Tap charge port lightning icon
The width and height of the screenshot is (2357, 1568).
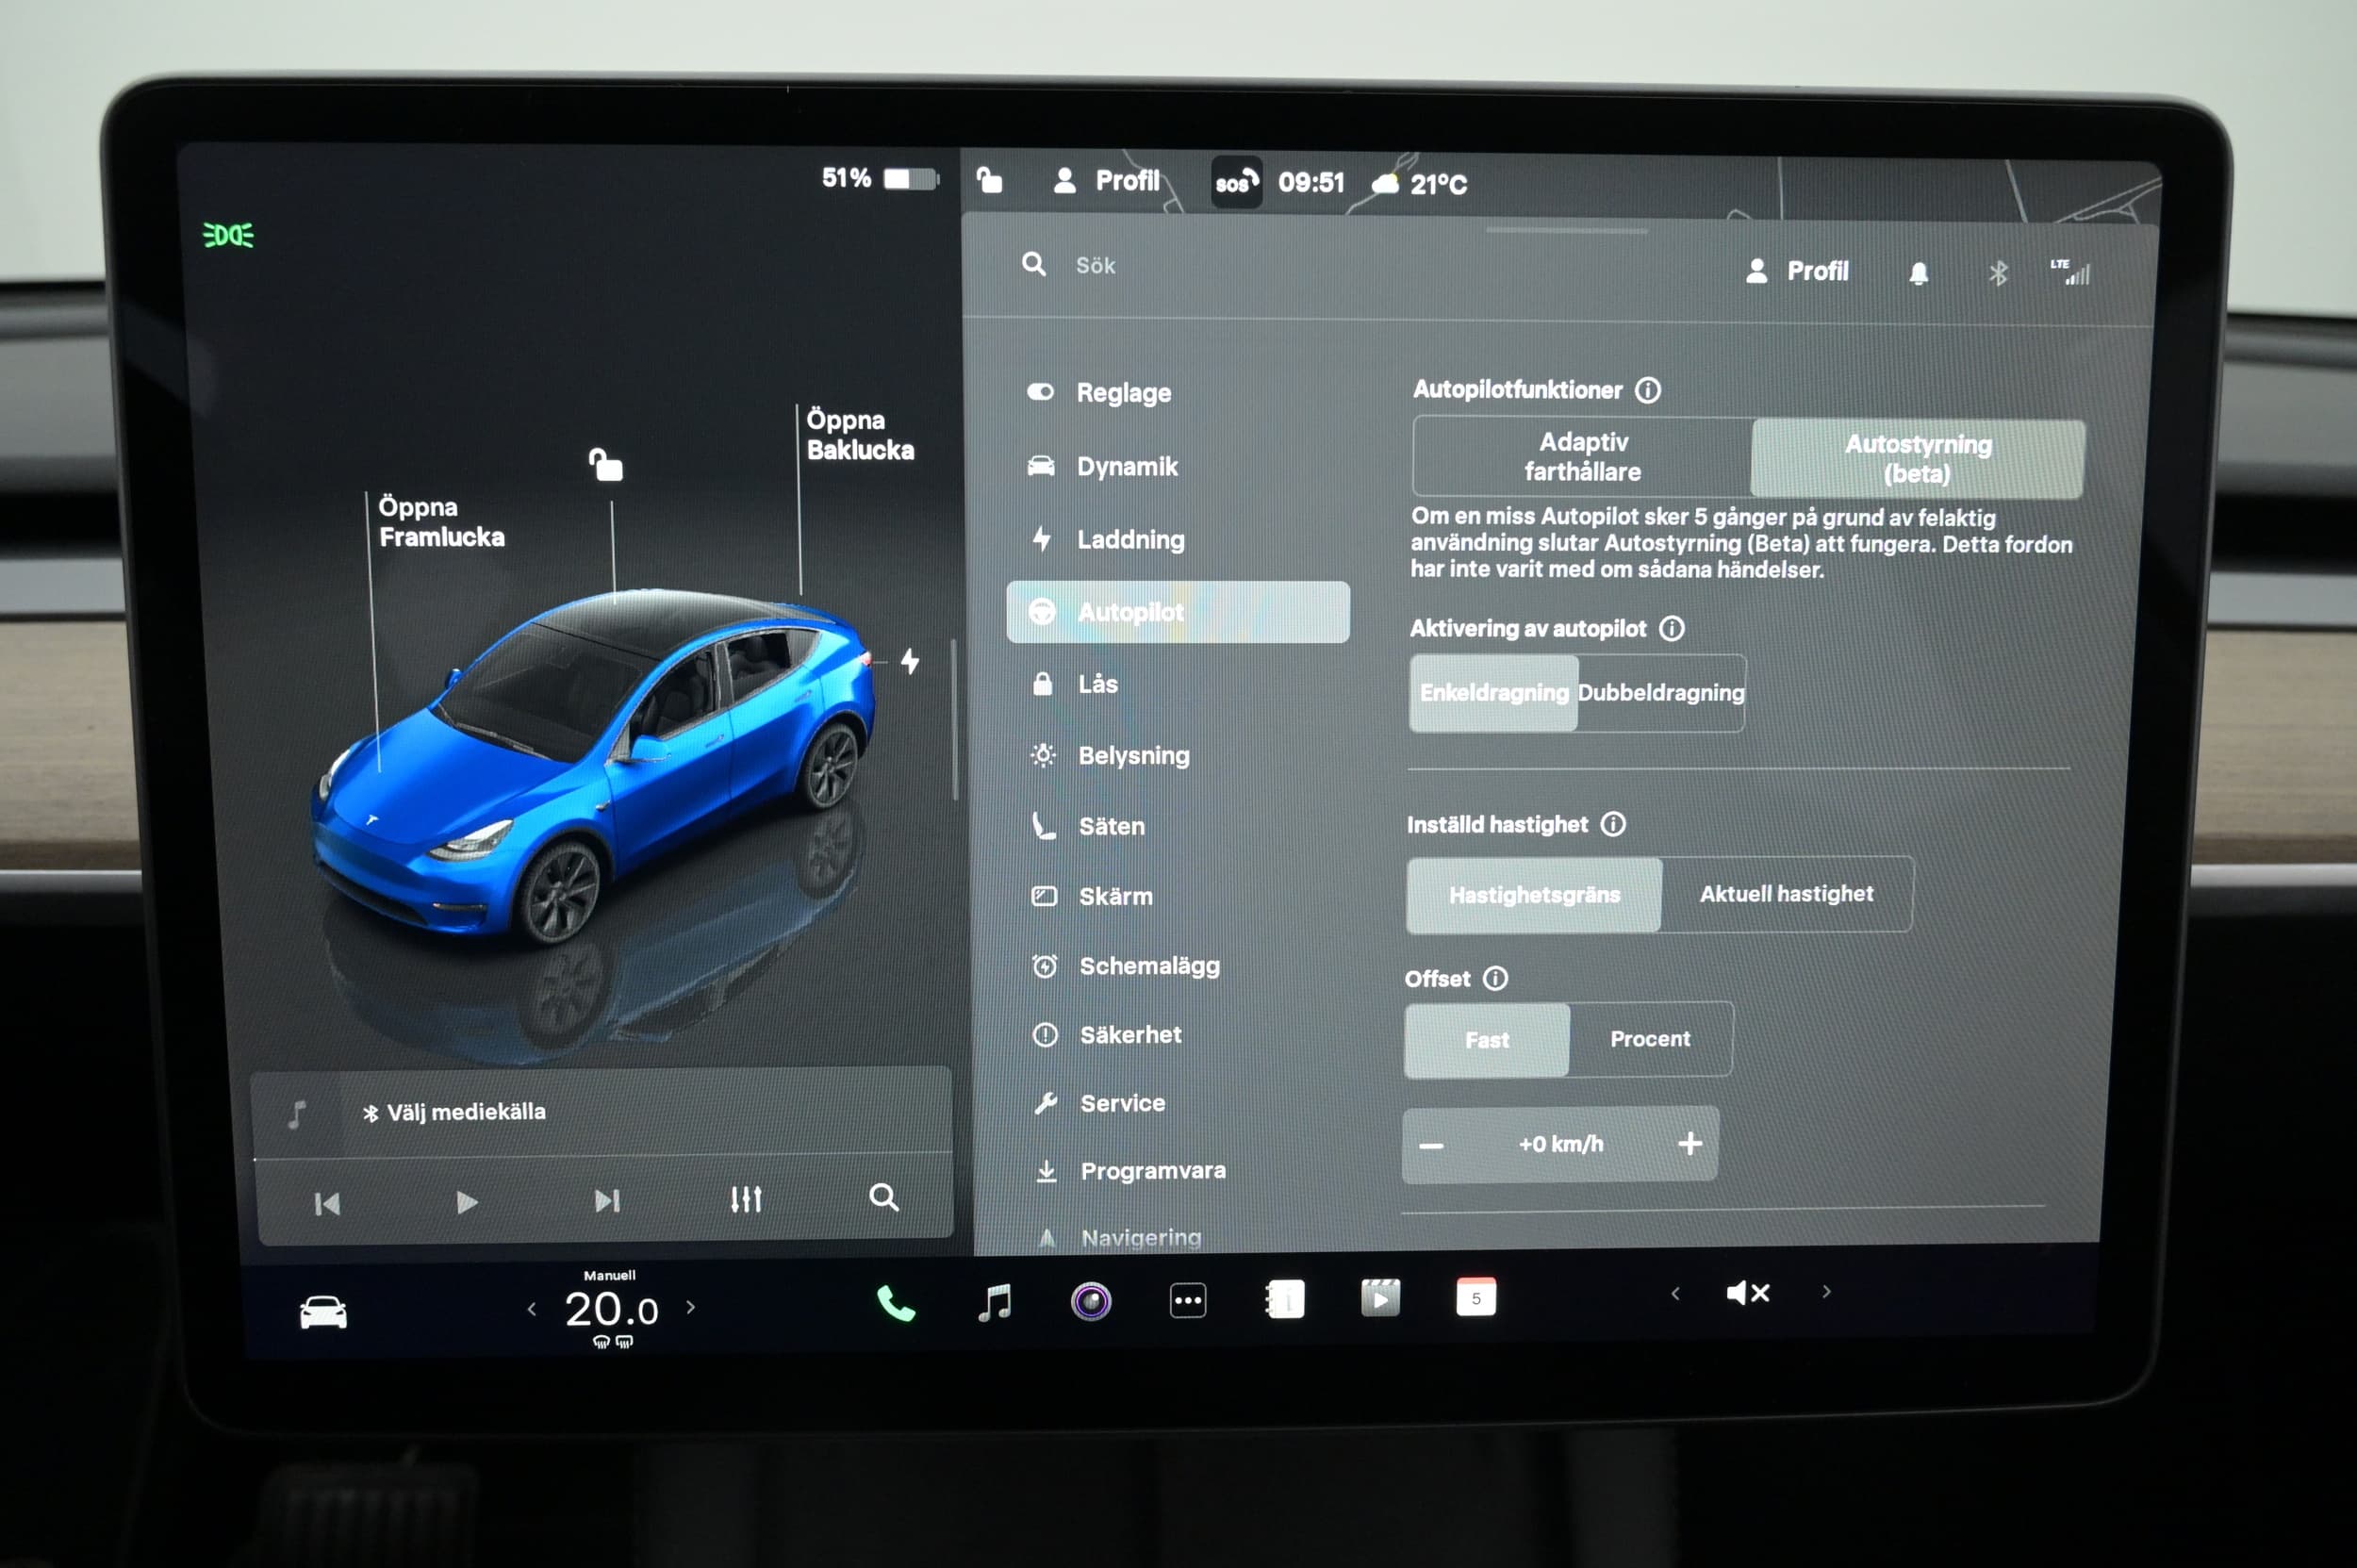pos(910,661)
